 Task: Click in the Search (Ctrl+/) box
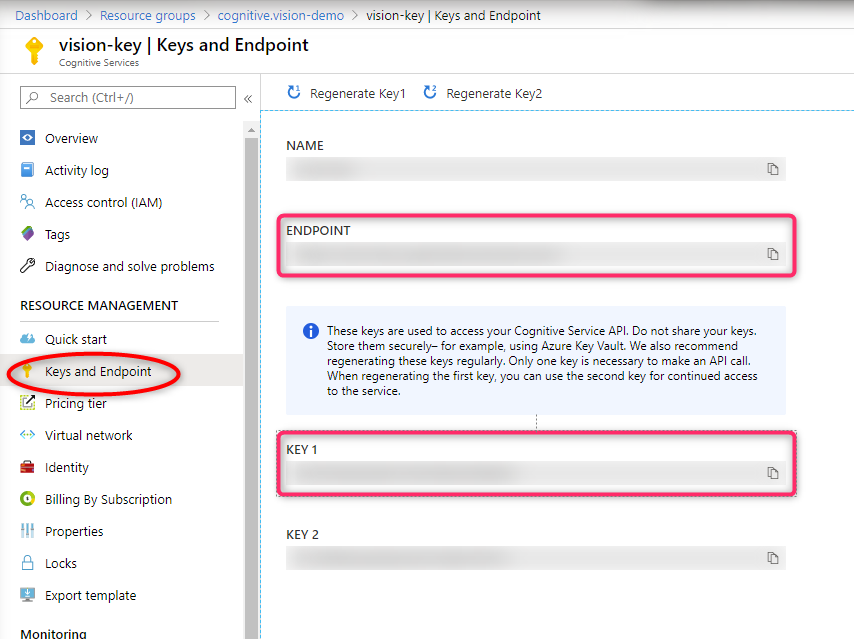coord(128,98)
